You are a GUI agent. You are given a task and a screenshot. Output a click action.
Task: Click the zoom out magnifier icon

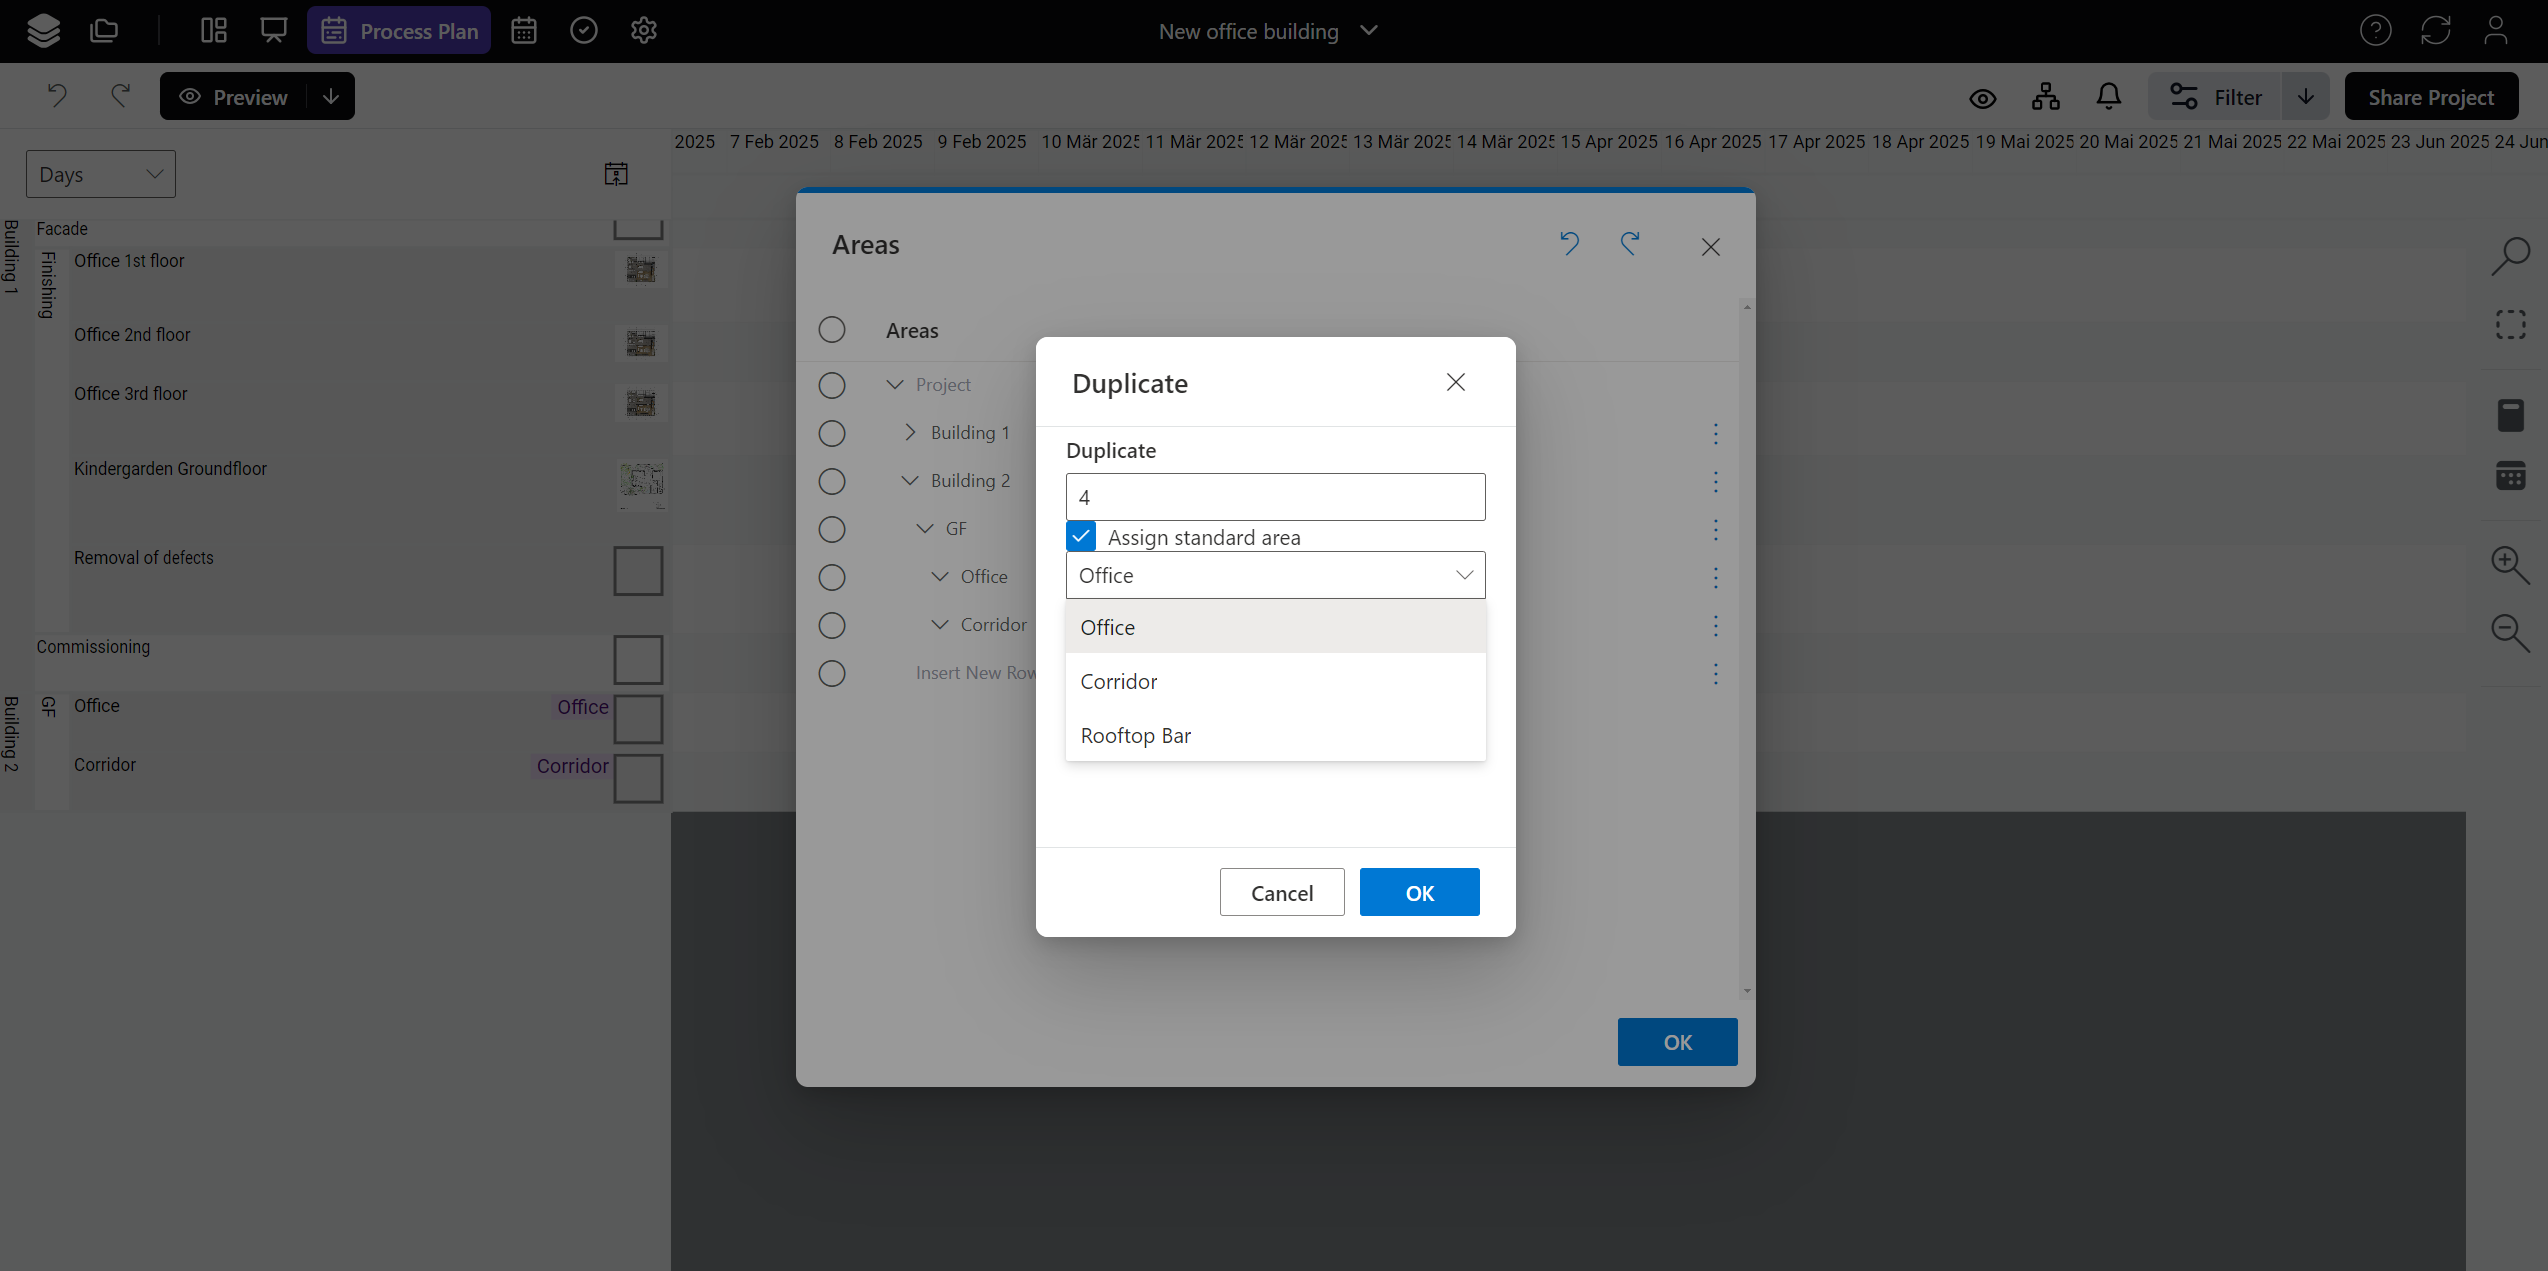click(2510, 633)
